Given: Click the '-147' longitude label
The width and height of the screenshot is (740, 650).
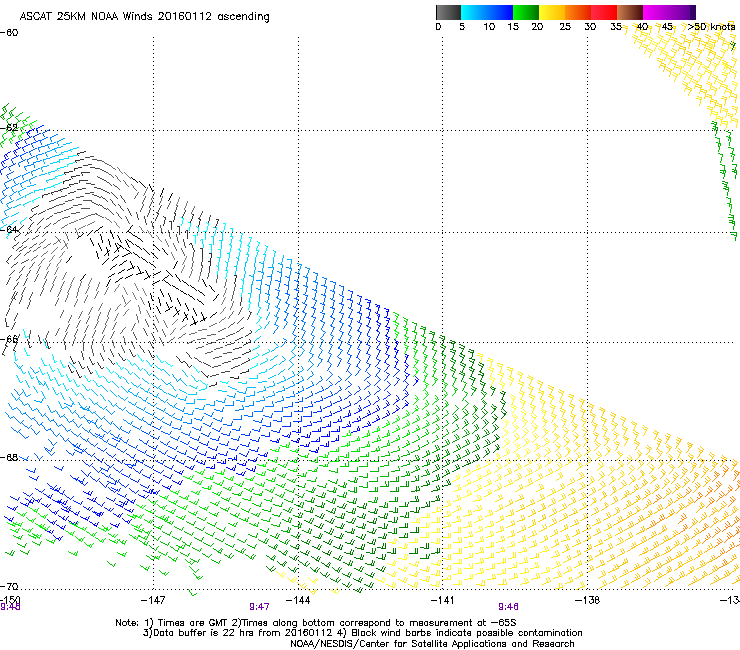Looking at the screenshot, I should pos(153,600).
